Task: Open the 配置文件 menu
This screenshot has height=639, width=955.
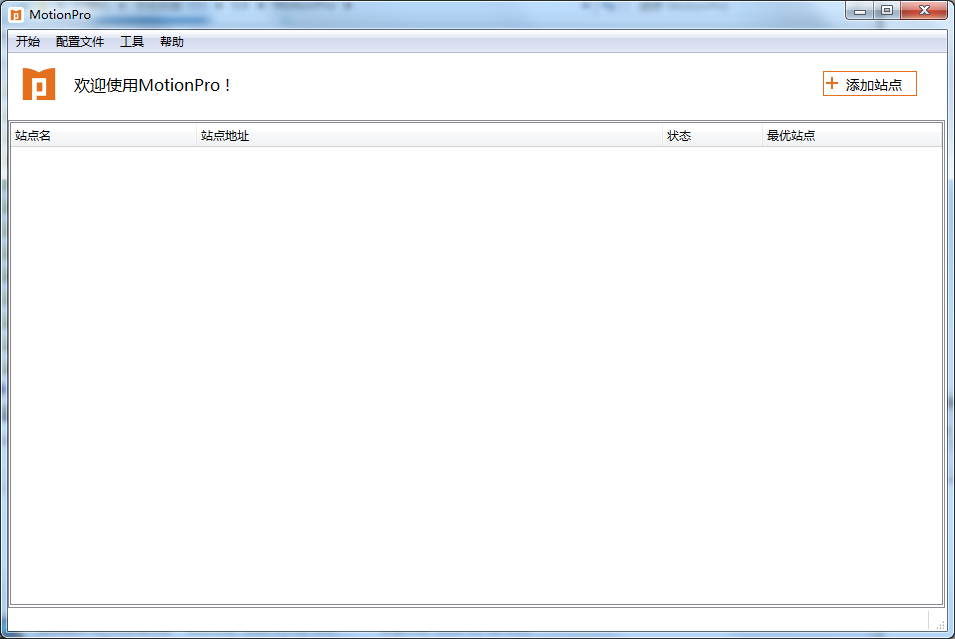Action: tap(80, 41)
